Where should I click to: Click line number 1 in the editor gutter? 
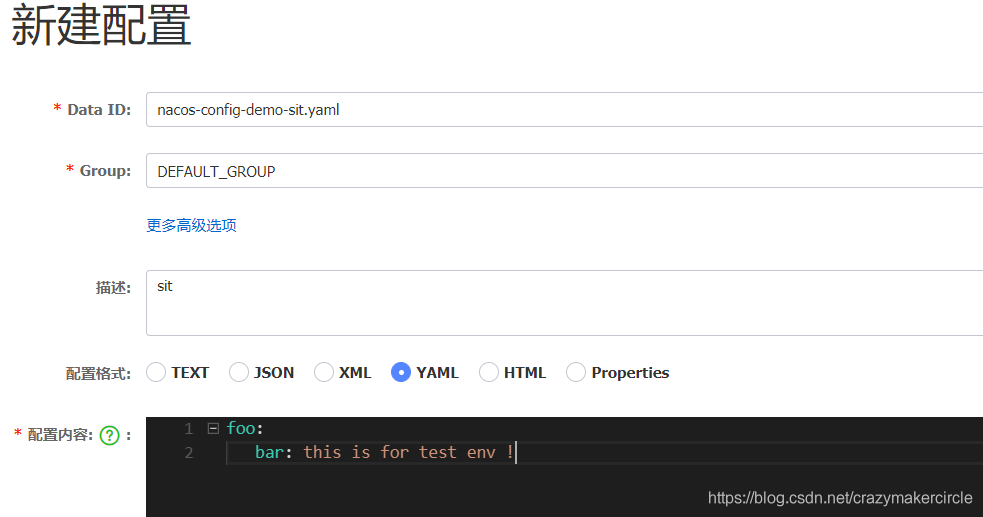point(187,428)
